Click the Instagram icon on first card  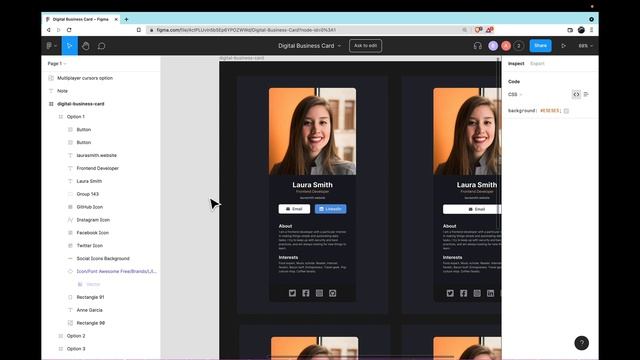pyautogui.click(x=319, y=293)
